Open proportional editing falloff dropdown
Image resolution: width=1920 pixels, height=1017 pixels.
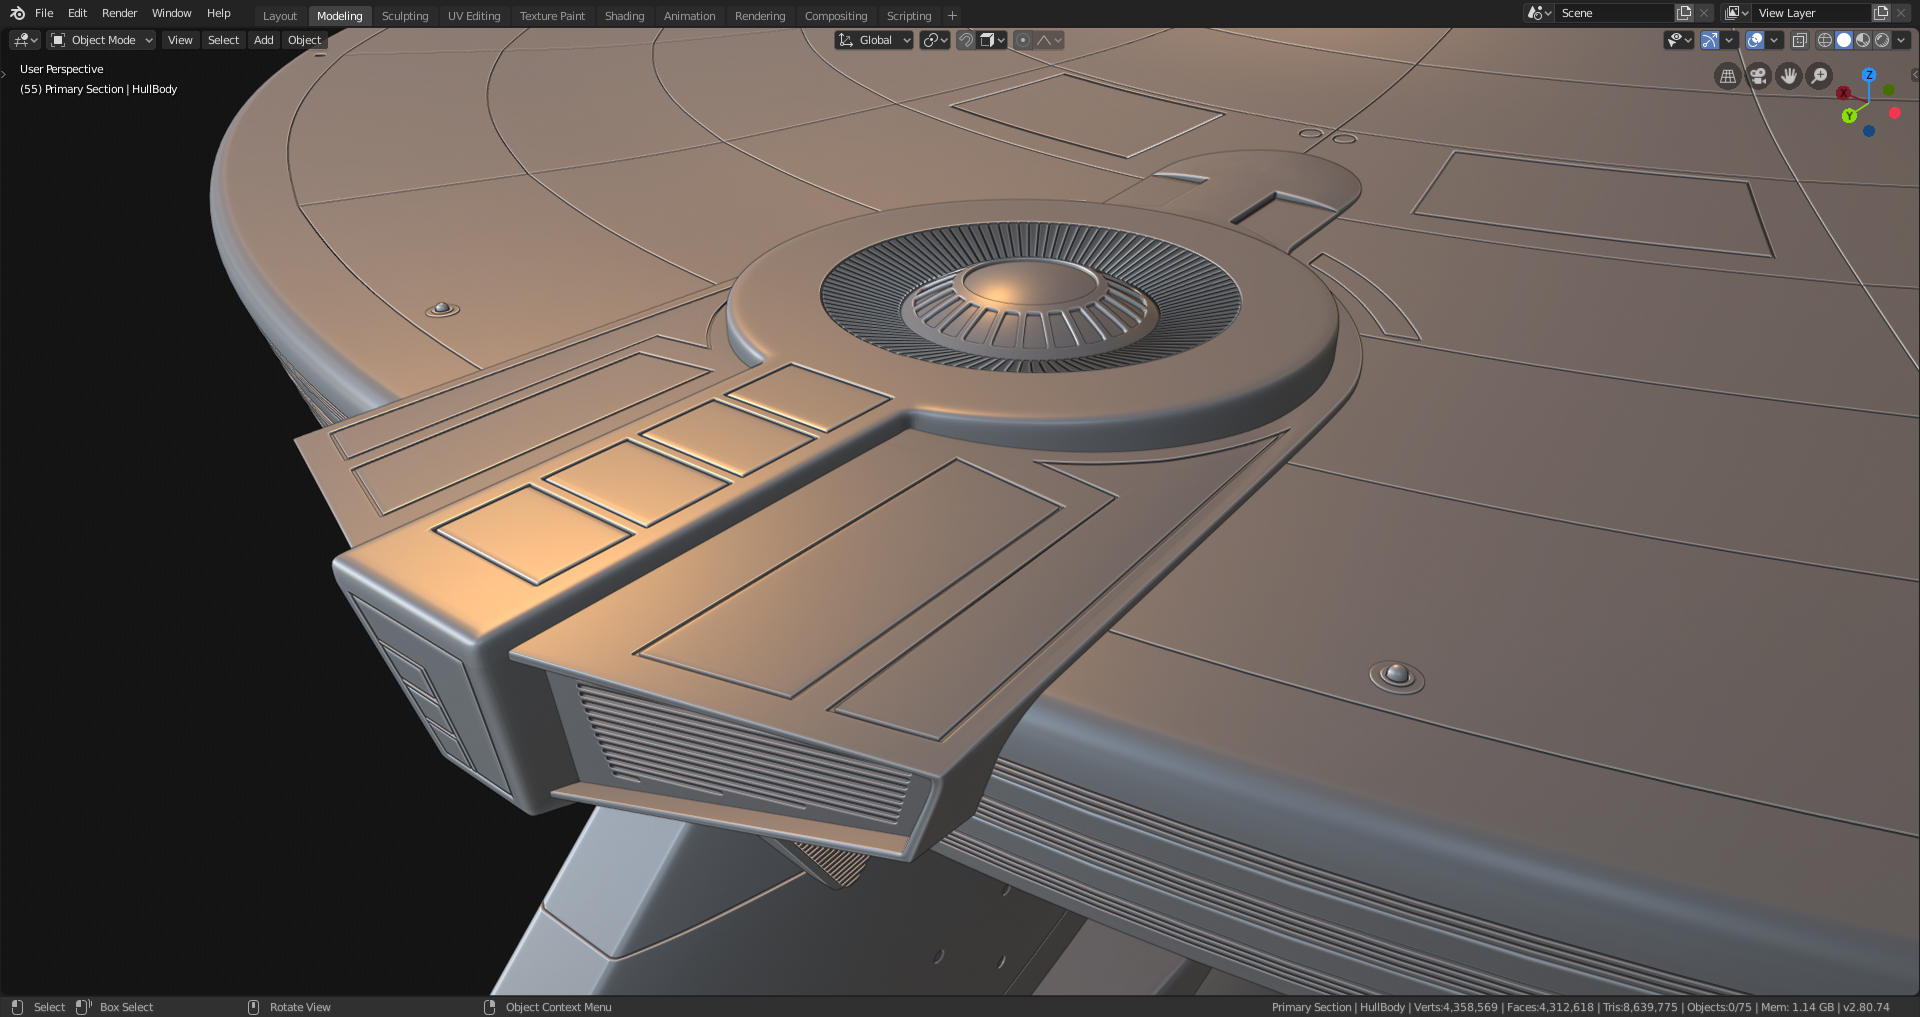[x=1049, y=40]
